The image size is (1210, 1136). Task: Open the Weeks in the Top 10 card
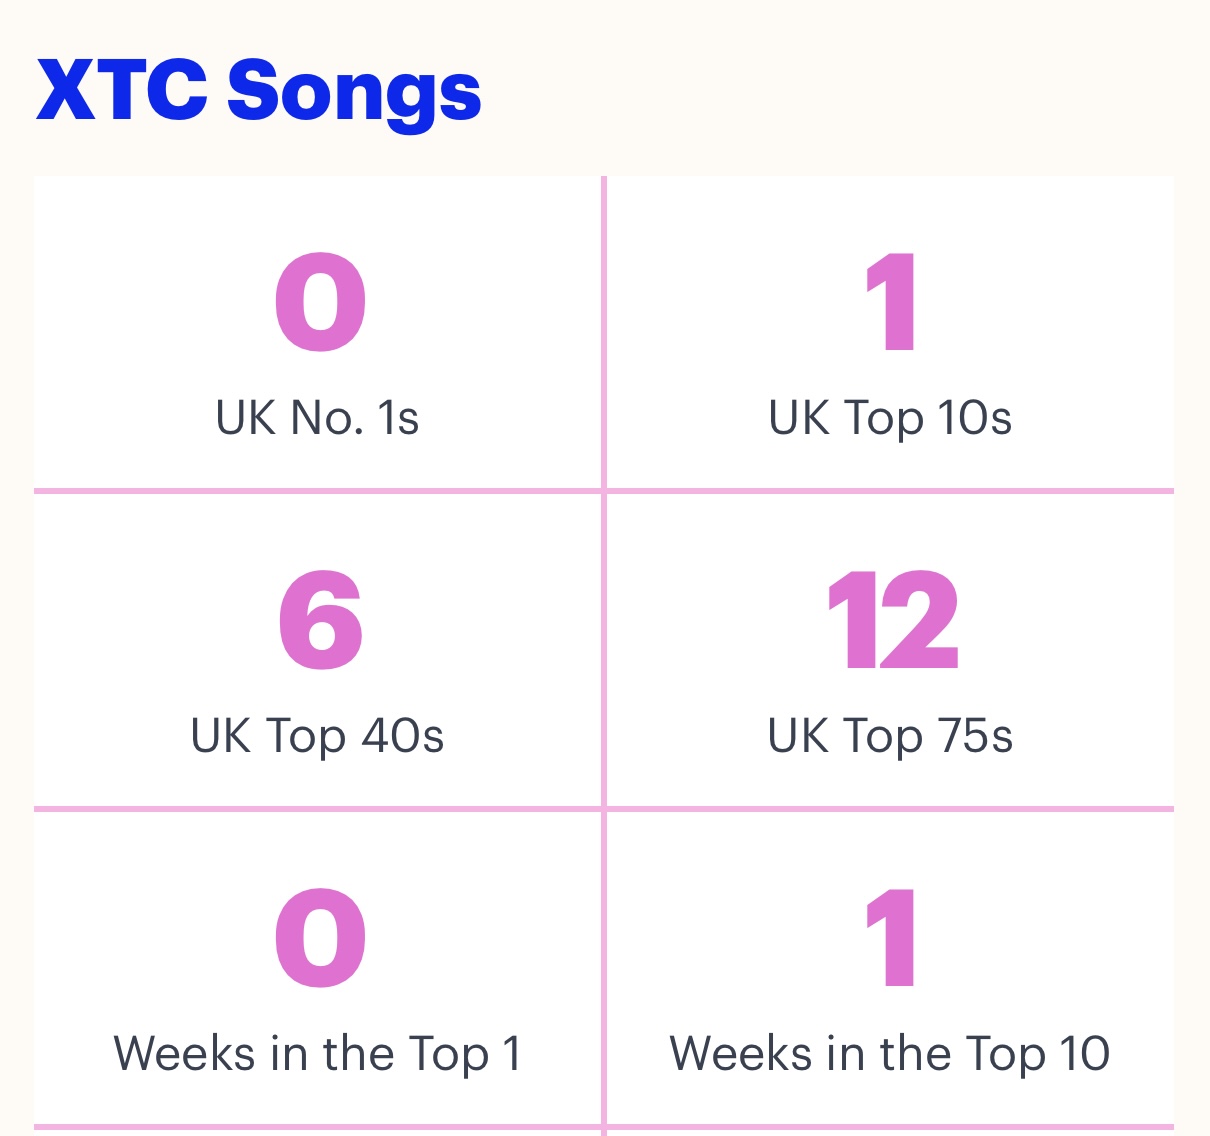point(890,968)
